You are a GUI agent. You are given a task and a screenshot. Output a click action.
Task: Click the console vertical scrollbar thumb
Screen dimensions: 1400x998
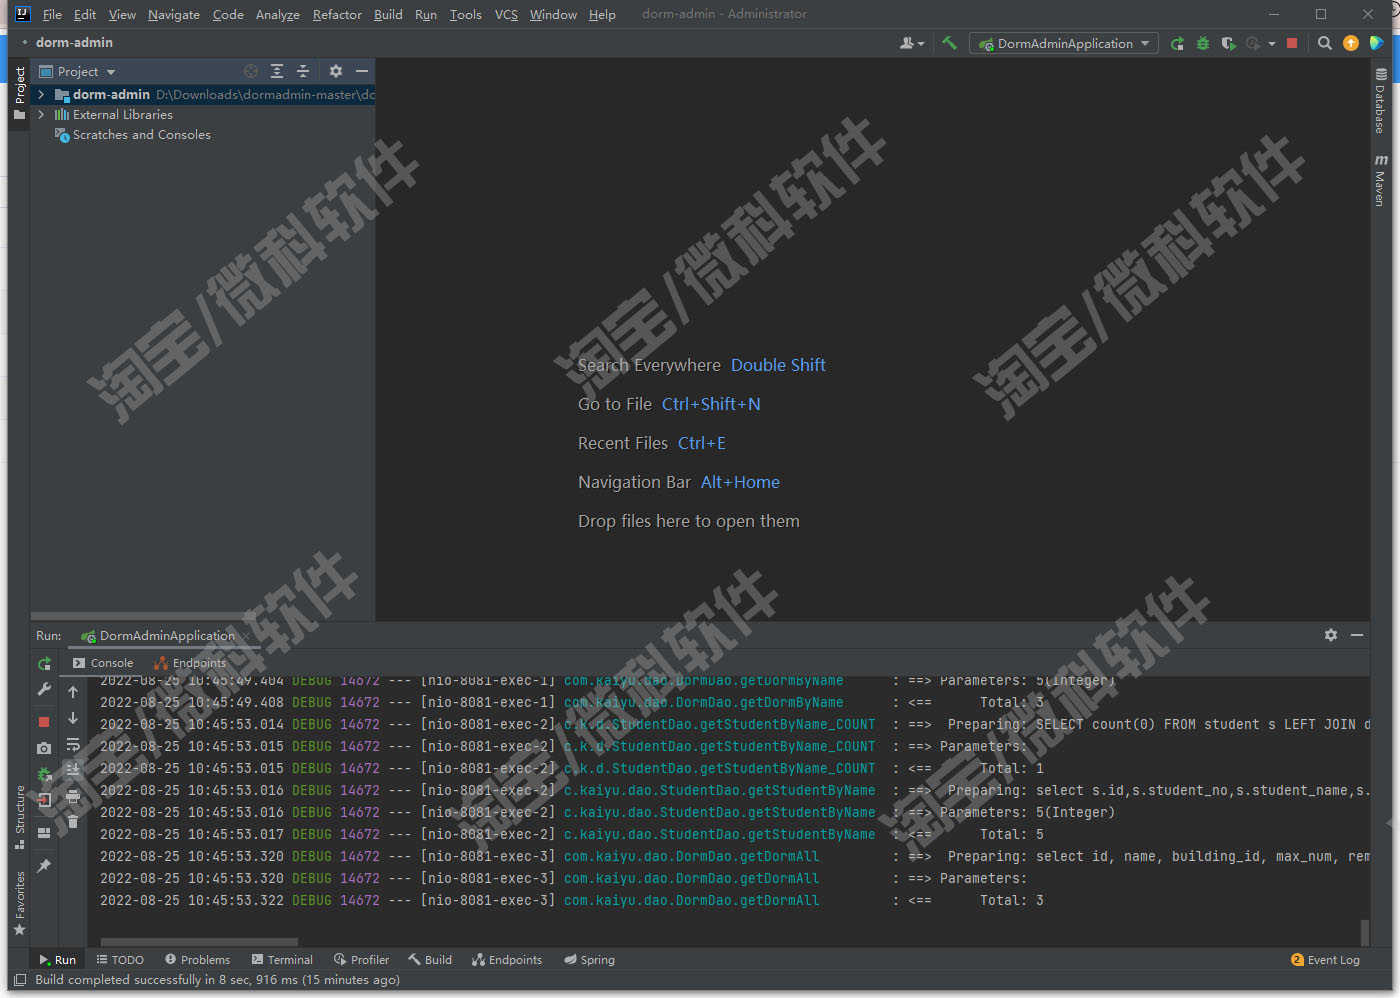point(1364,932)
